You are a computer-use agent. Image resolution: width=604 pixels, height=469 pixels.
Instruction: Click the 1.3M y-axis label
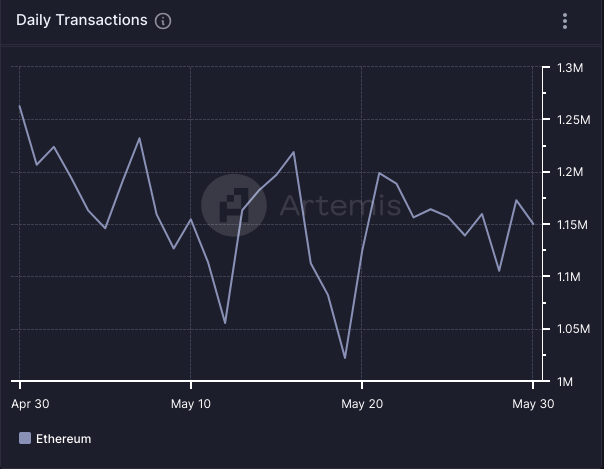(569, 68)
